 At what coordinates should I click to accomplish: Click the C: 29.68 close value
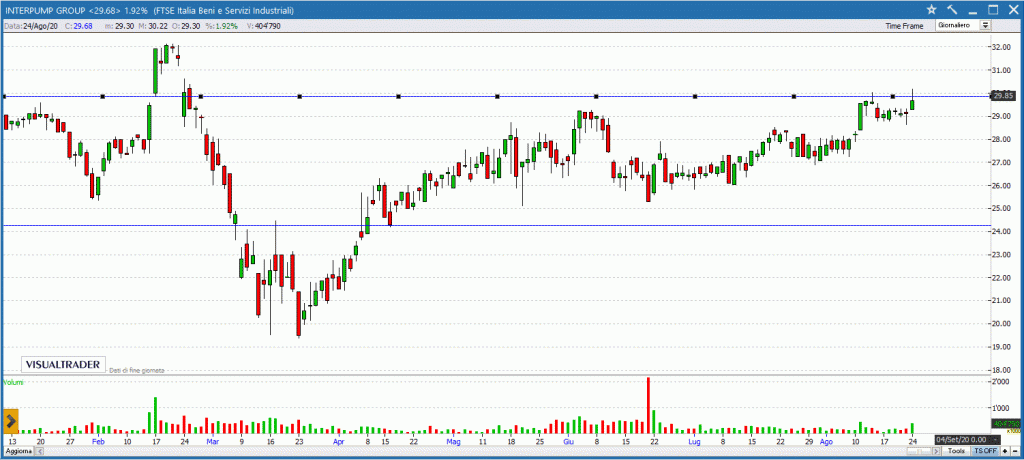click(x=79, y=26)
